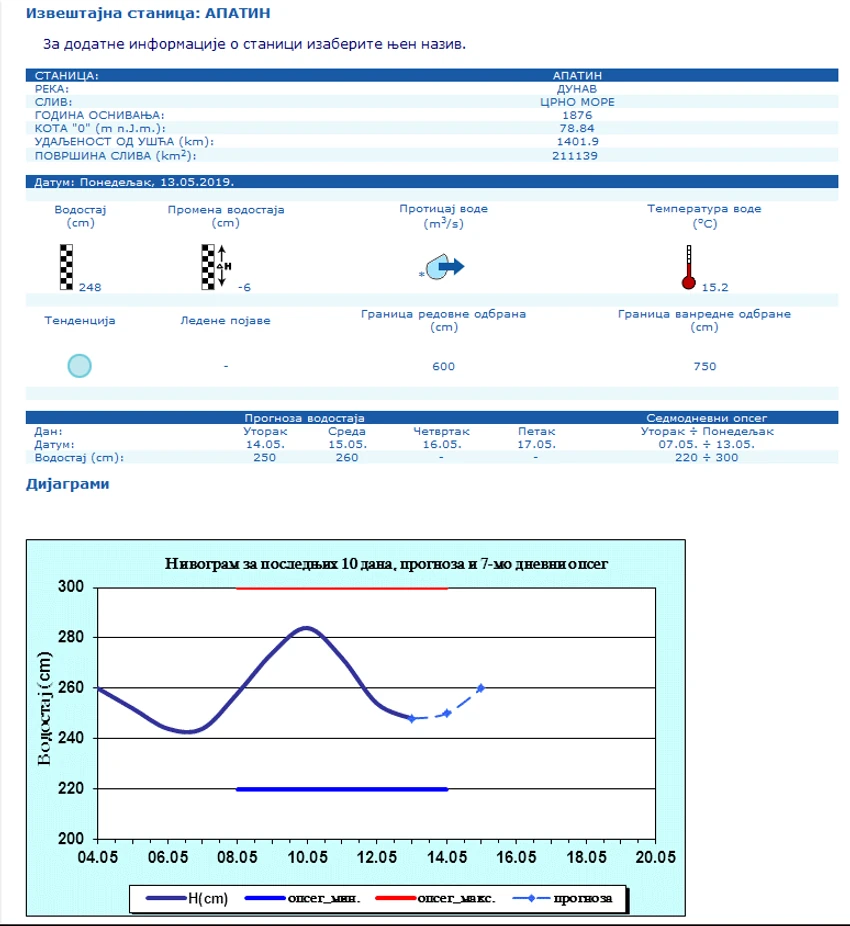Open station info via АПАТИН name

[577, 76]
